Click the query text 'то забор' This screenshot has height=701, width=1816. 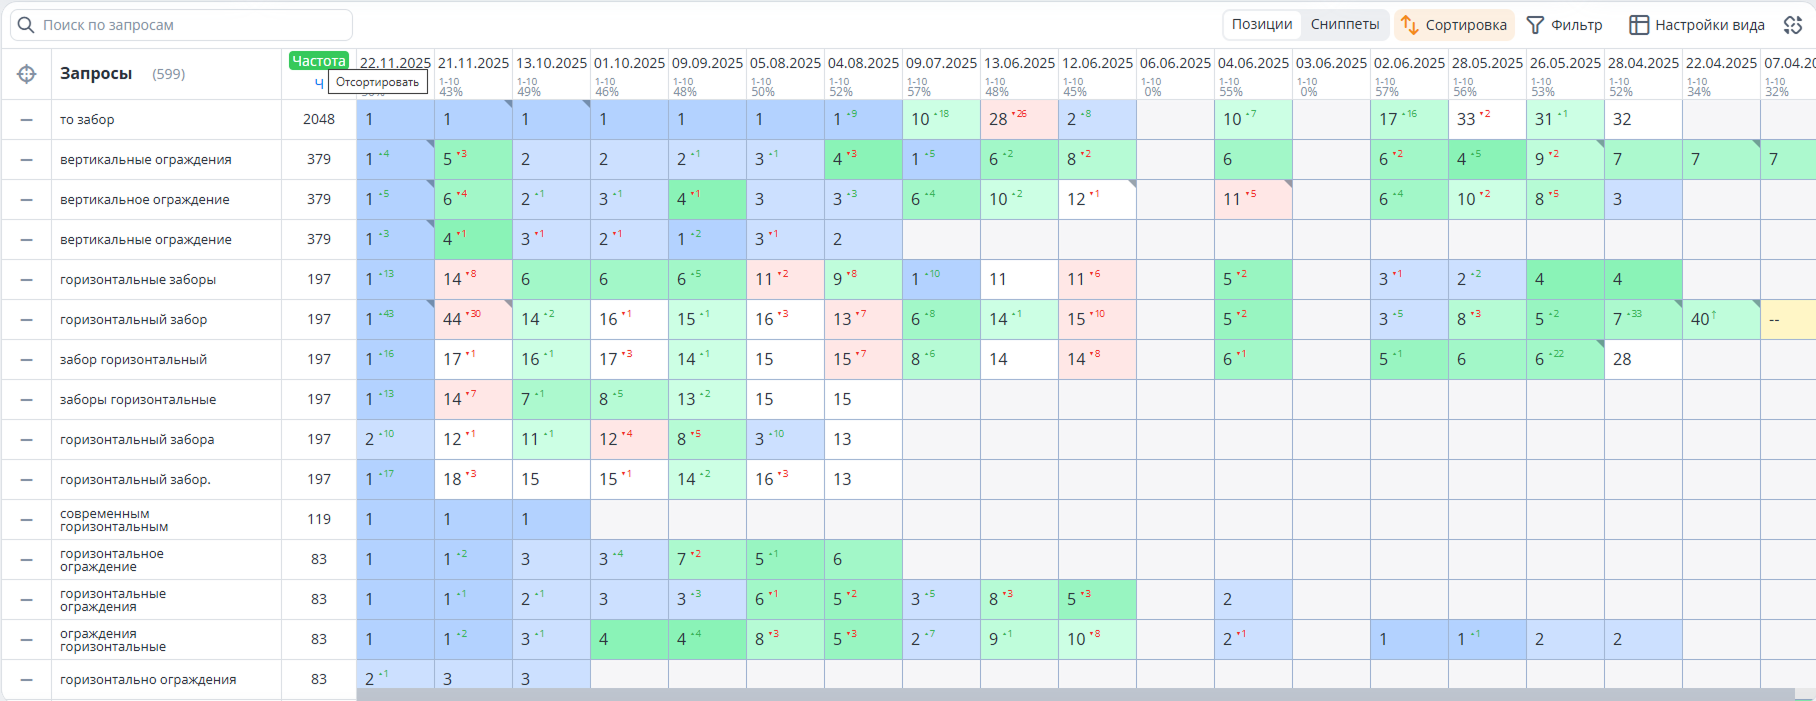[87, 120]
